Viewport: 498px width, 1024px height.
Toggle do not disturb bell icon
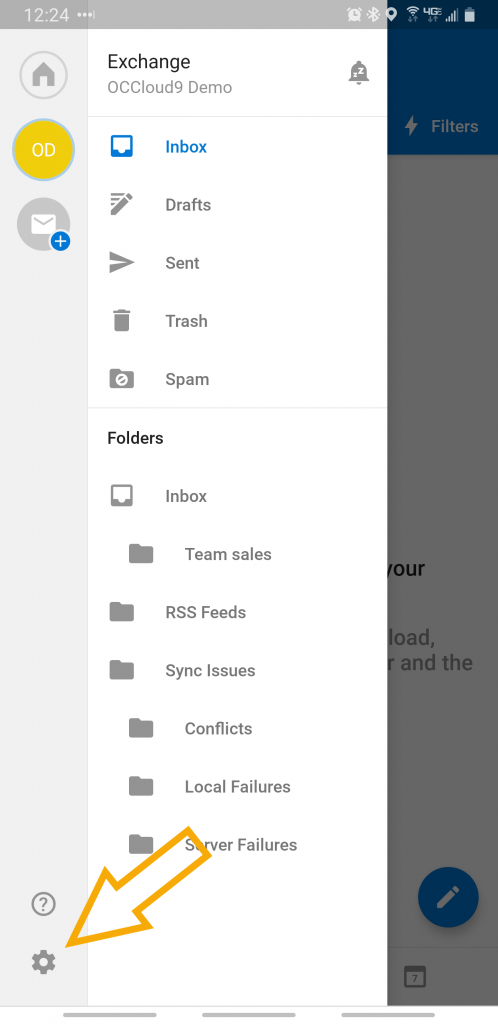tap(358, 73)
